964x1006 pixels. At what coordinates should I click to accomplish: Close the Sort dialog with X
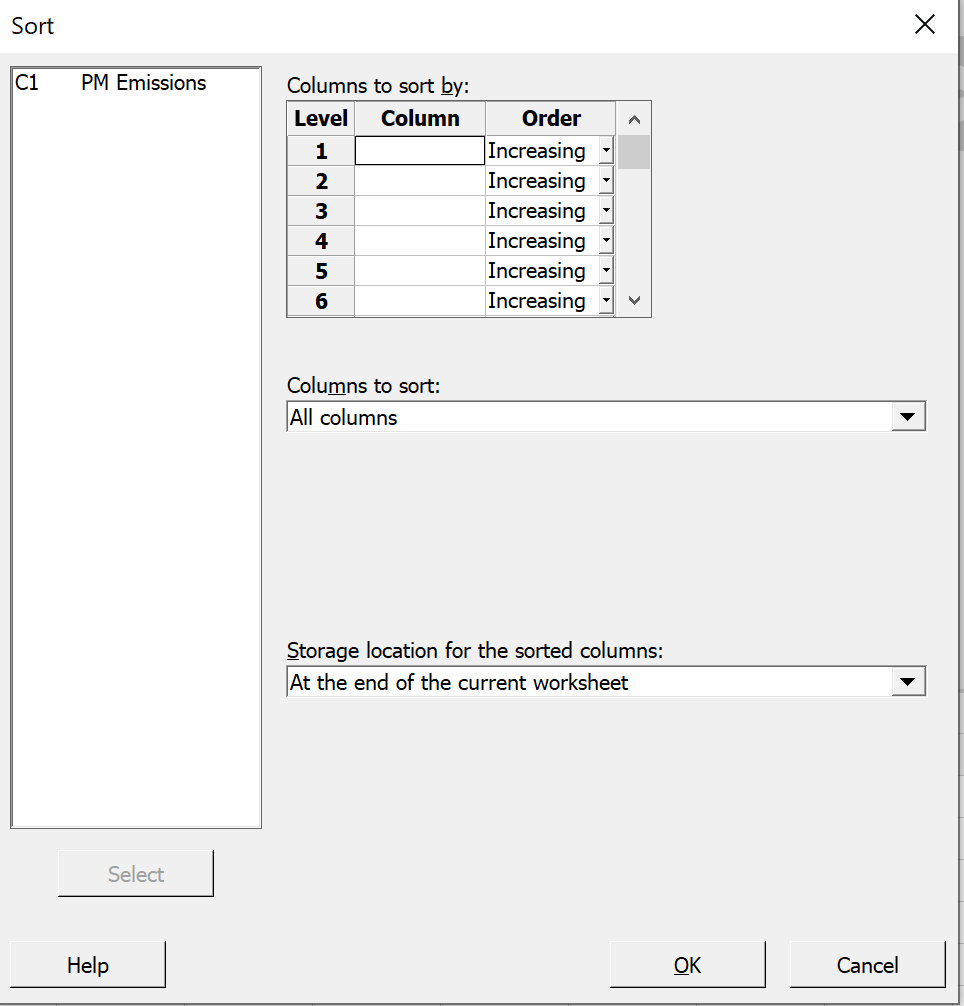(x=924, y=25)
